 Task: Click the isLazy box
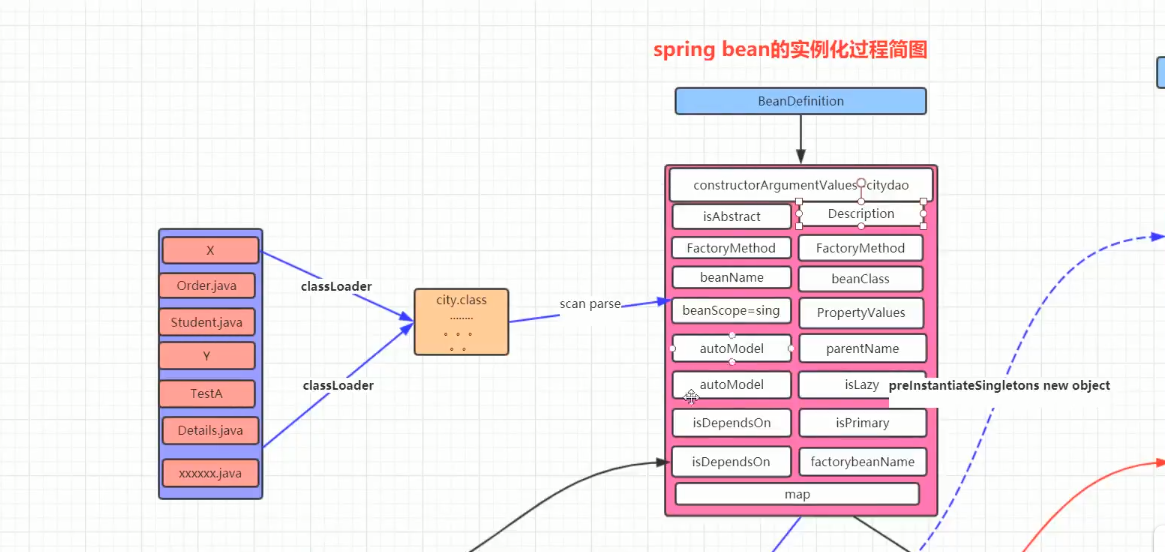[x=862, y=385]
